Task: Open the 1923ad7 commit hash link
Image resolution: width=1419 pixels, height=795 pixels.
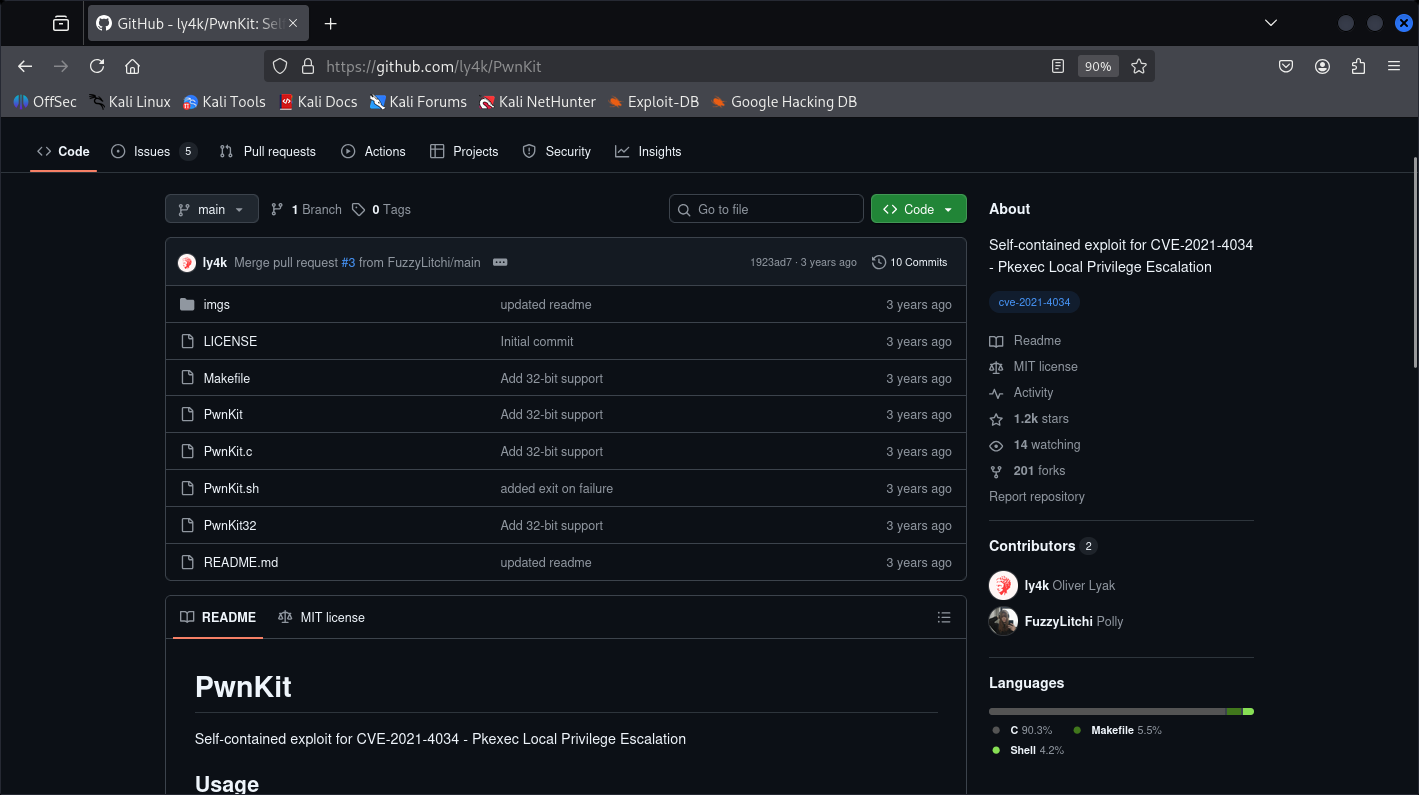Action: [771, 262]
